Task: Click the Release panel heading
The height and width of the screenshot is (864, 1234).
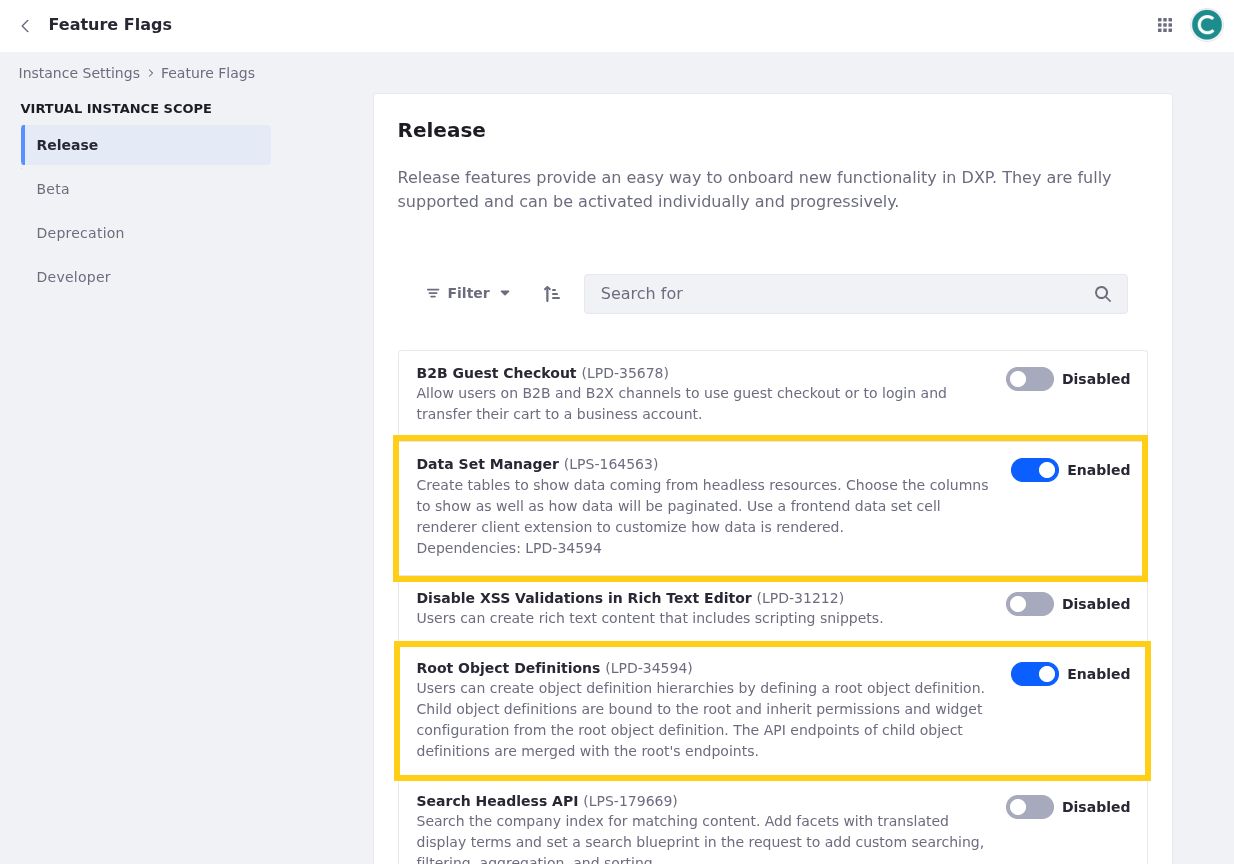Action: click(x=441, y=130)
